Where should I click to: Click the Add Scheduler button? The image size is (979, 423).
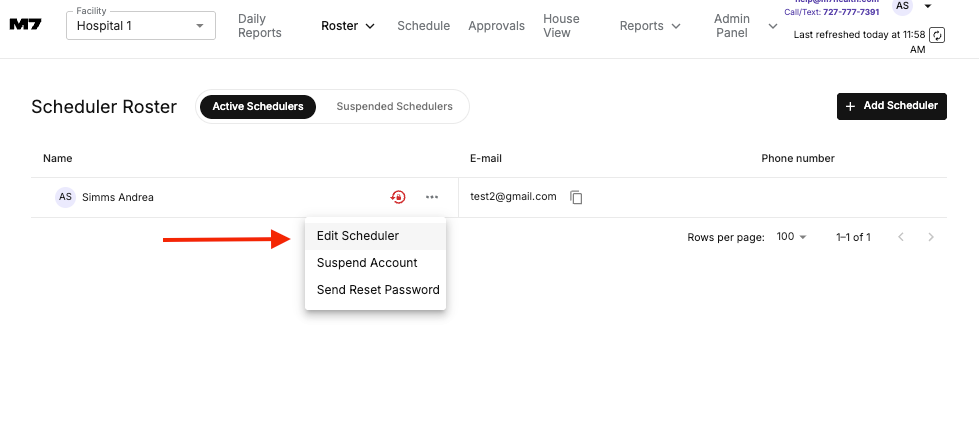(x=891, y=106)
